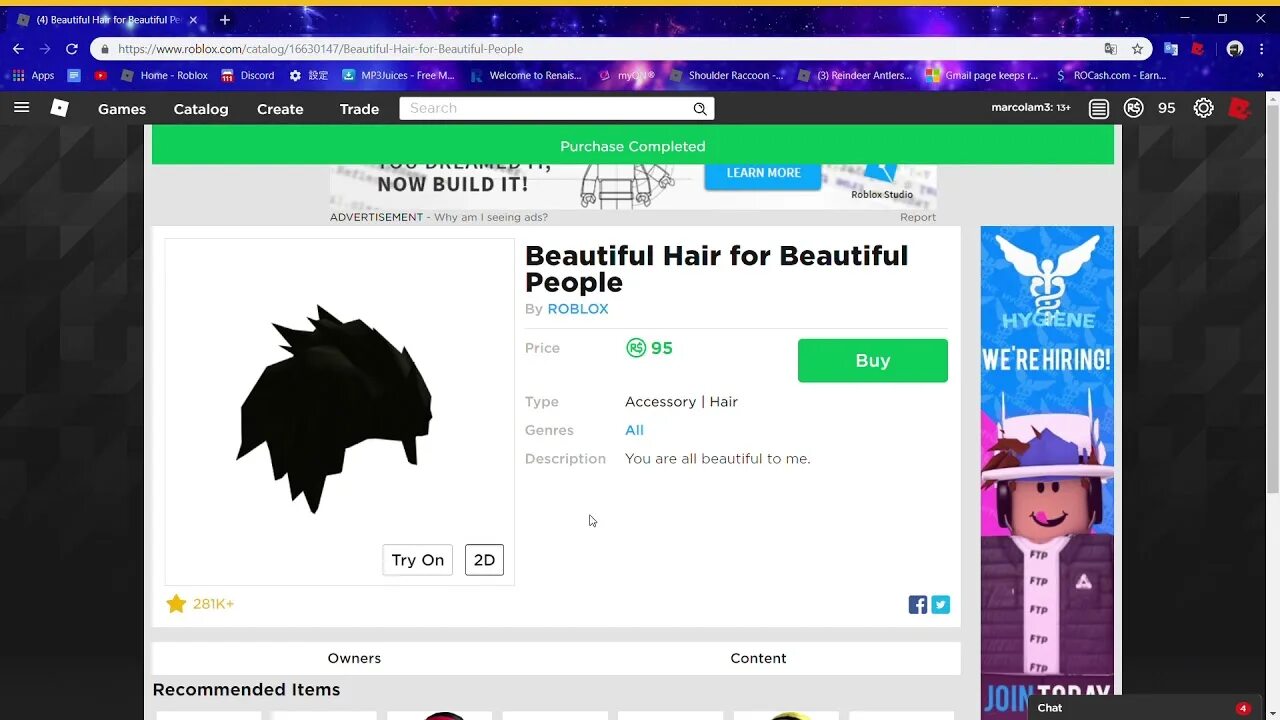This screenshot has height=720, width=1280.
Task: Open the Google Docs bookmark icon
Action: point(74,75)
